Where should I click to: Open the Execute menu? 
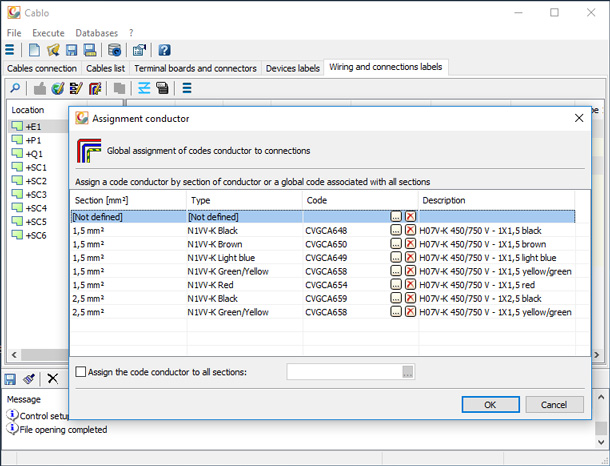coord(48,33)
